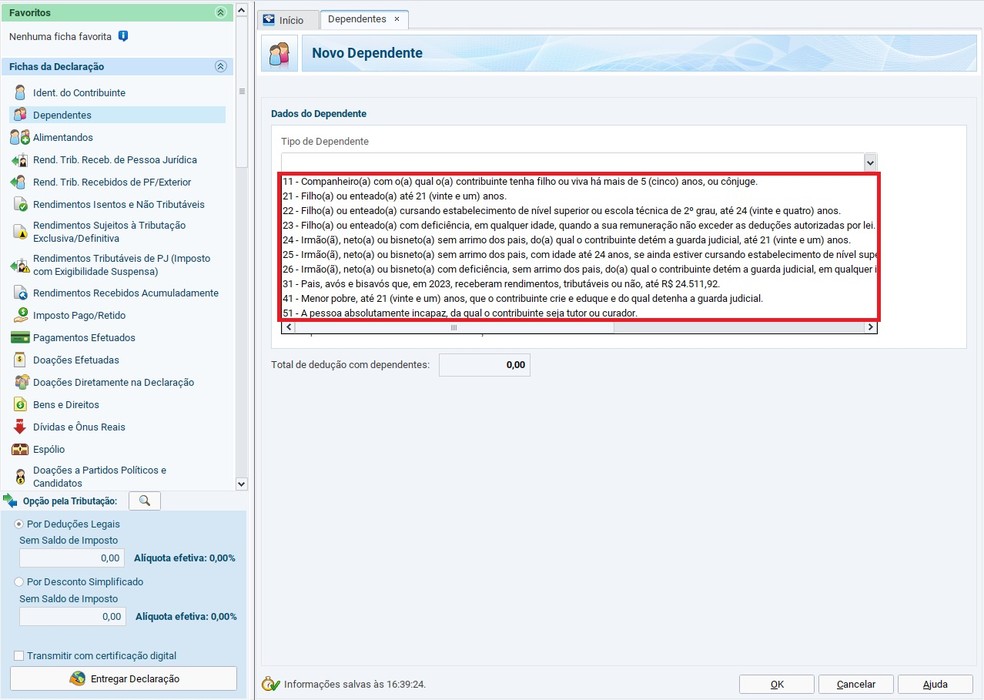This screenshot has height=700, width=984.
Task: Click the info icon beside Nenhuma ficha favorita
Action: point(123,36)
